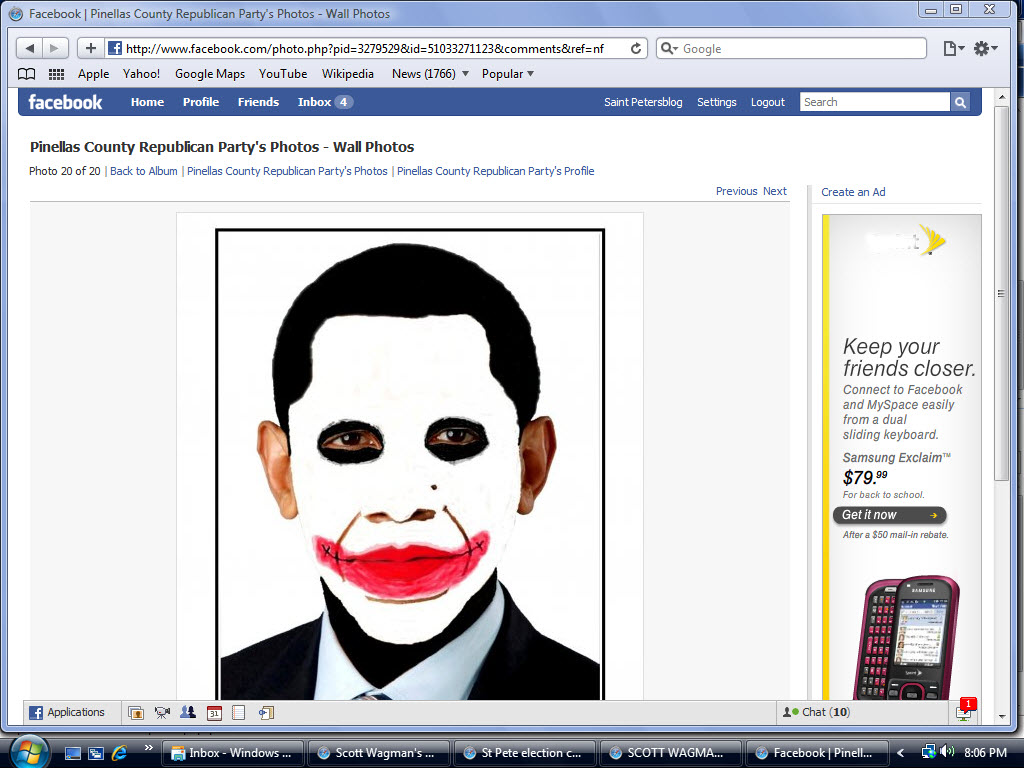Open the Video icon in the Applications bar
The image size is (1024, 768).
(x=162, y=712)
